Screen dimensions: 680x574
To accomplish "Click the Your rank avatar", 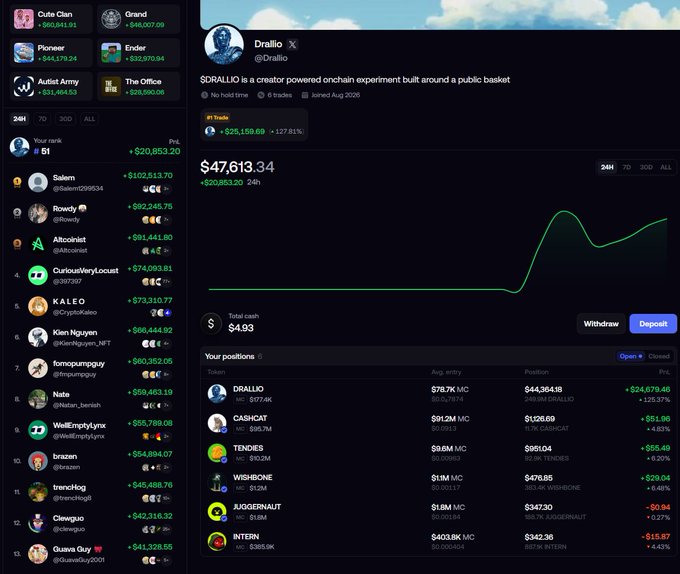I will coord(20,147).
